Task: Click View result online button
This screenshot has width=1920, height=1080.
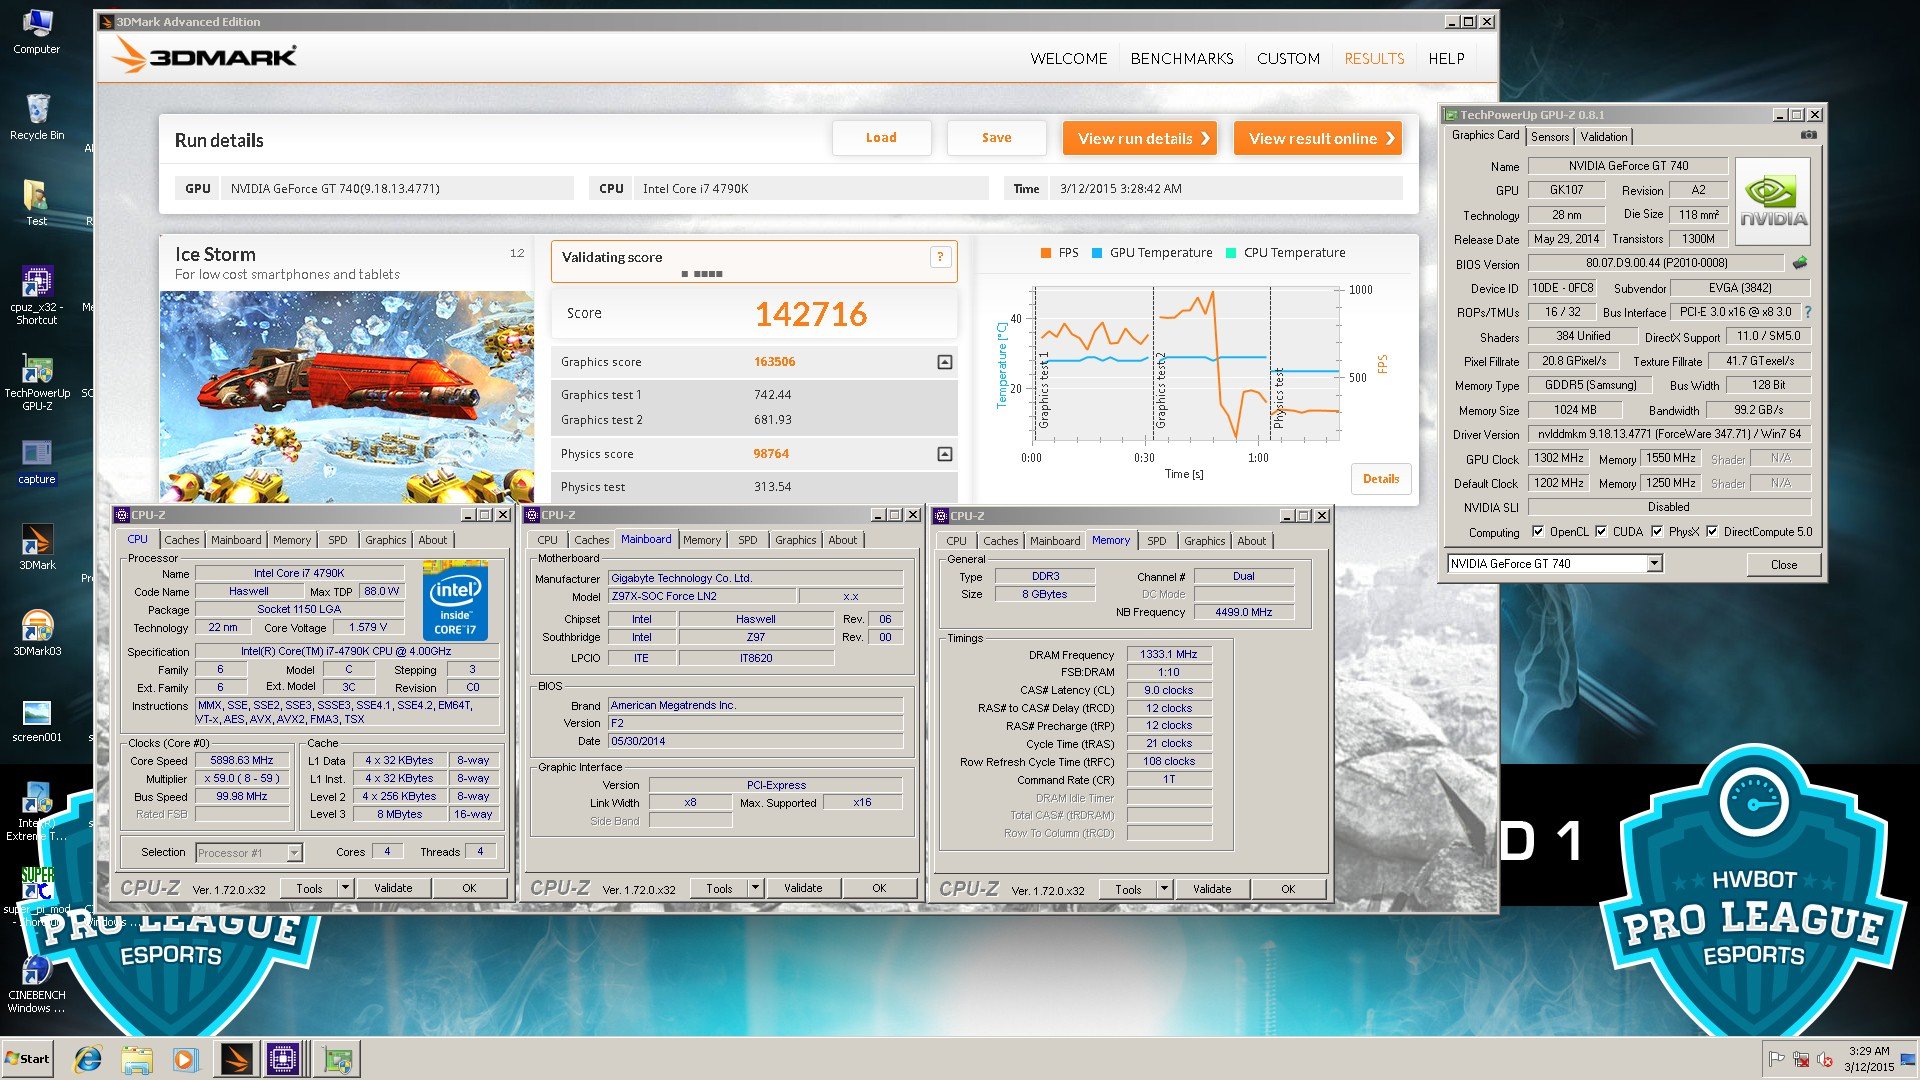Action: (x=1317, y=138)
